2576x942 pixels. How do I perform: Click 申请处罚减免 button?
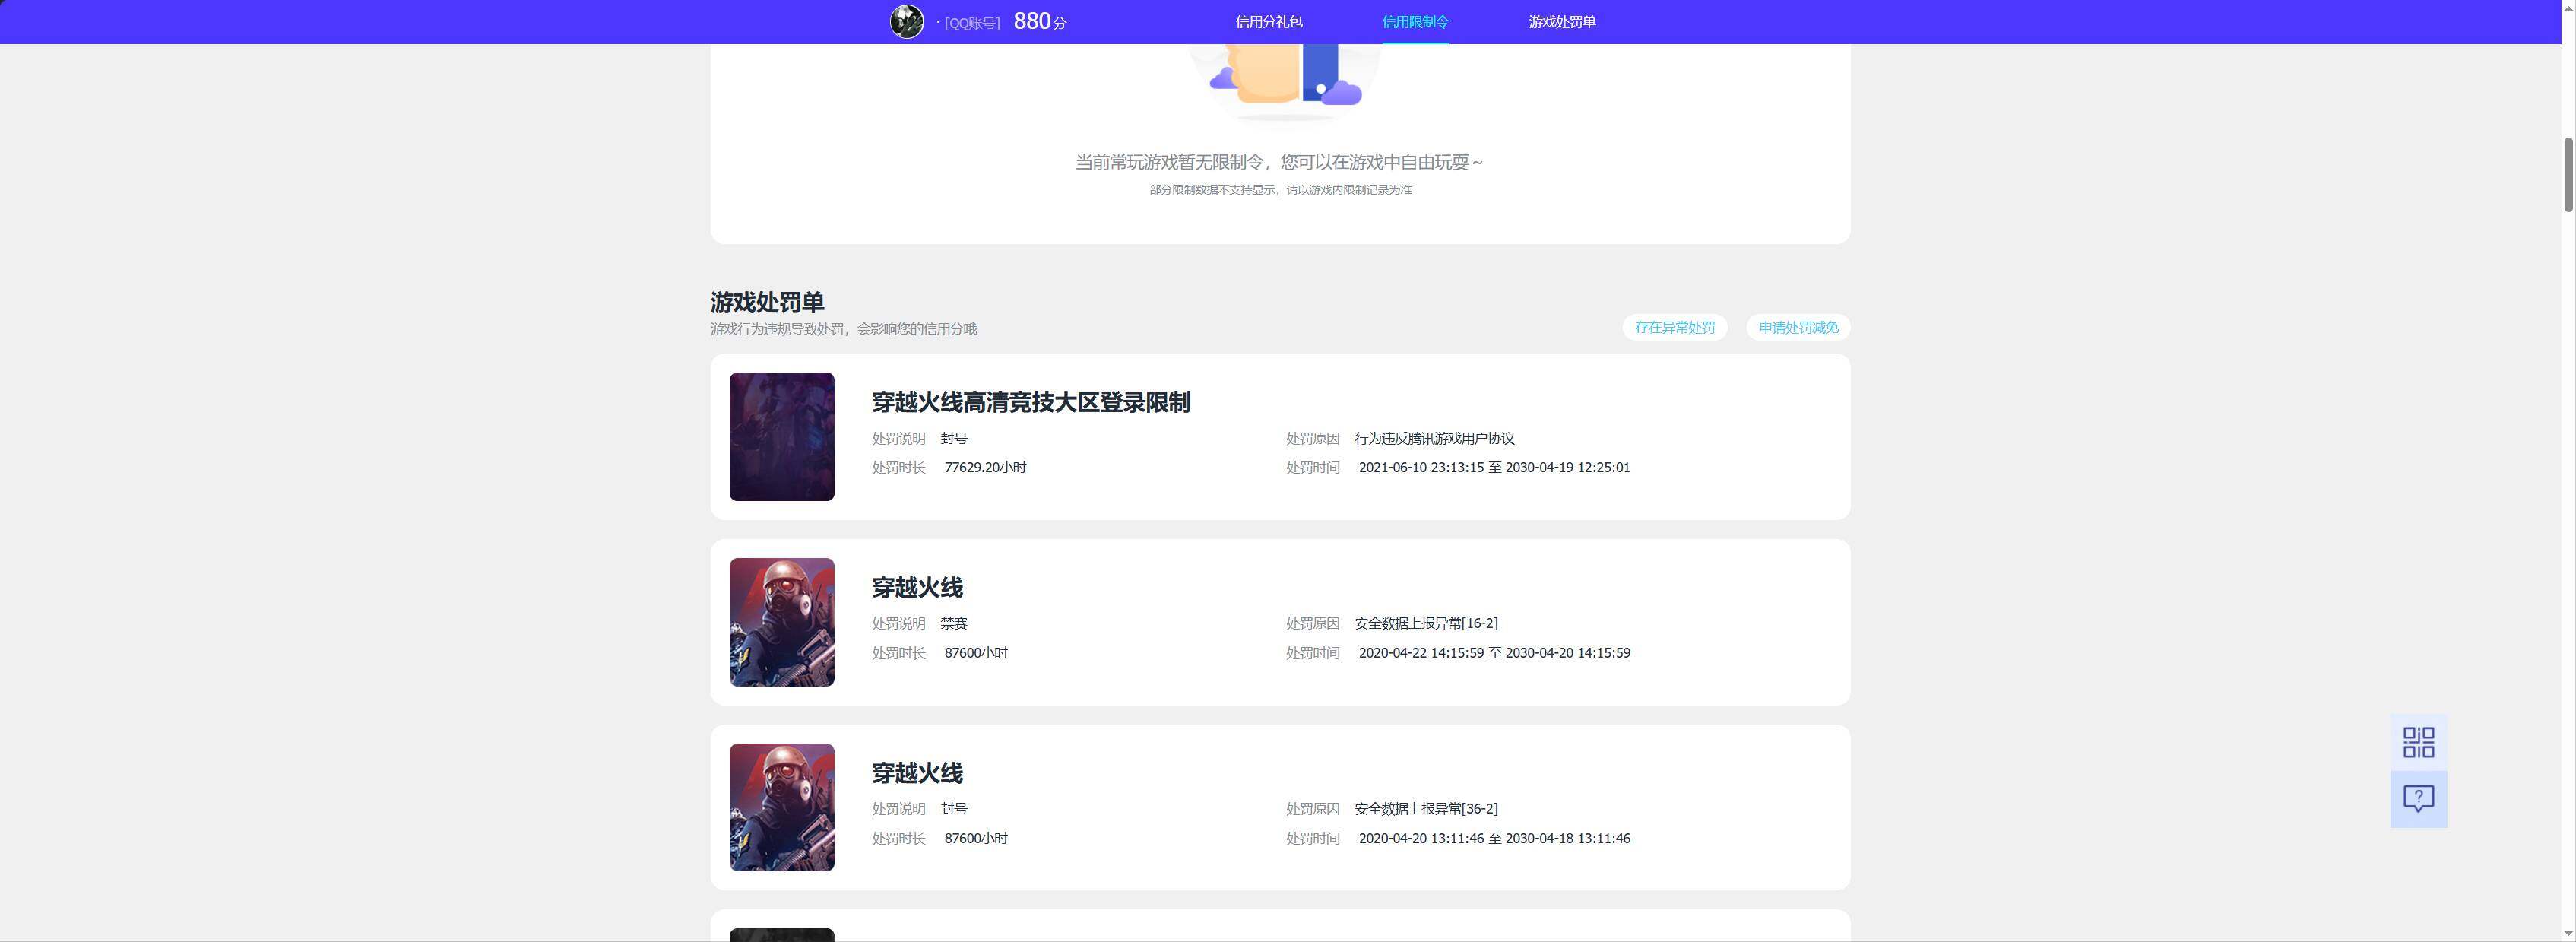point(1798,327)
